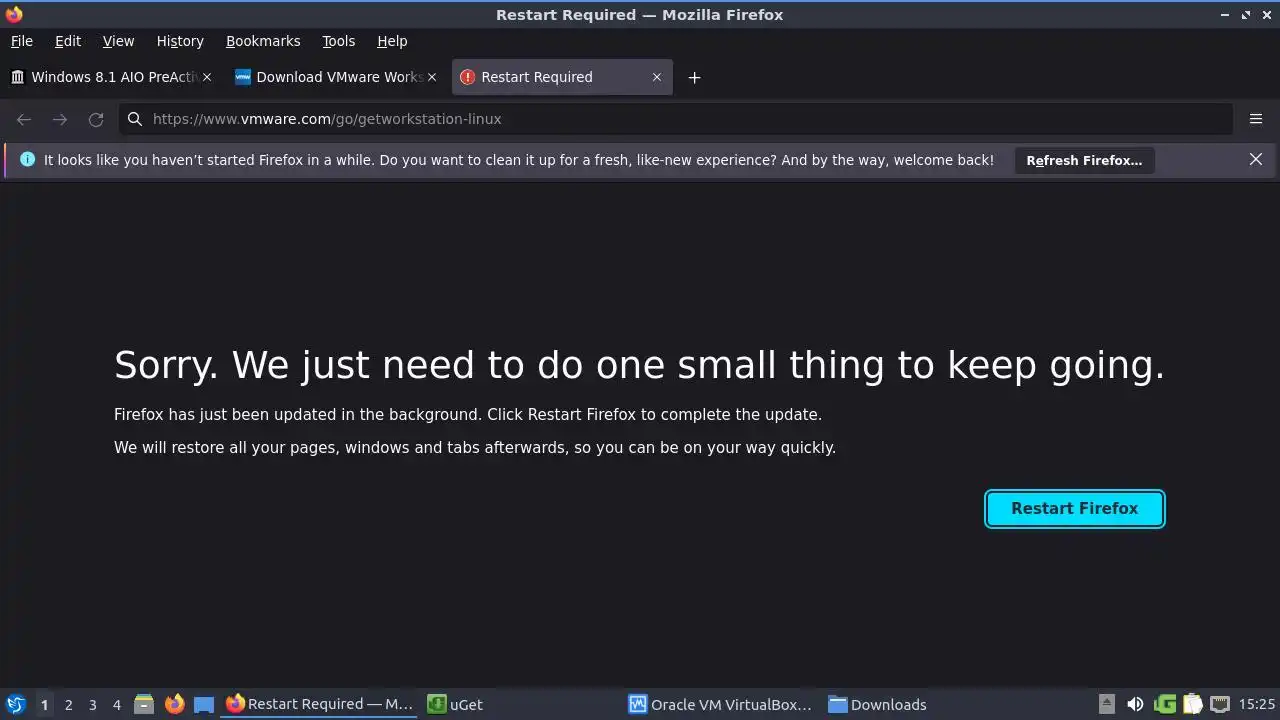The image size is (1280, 720).
Task: Click the uGet tray icon
Action: point(1164,704)
